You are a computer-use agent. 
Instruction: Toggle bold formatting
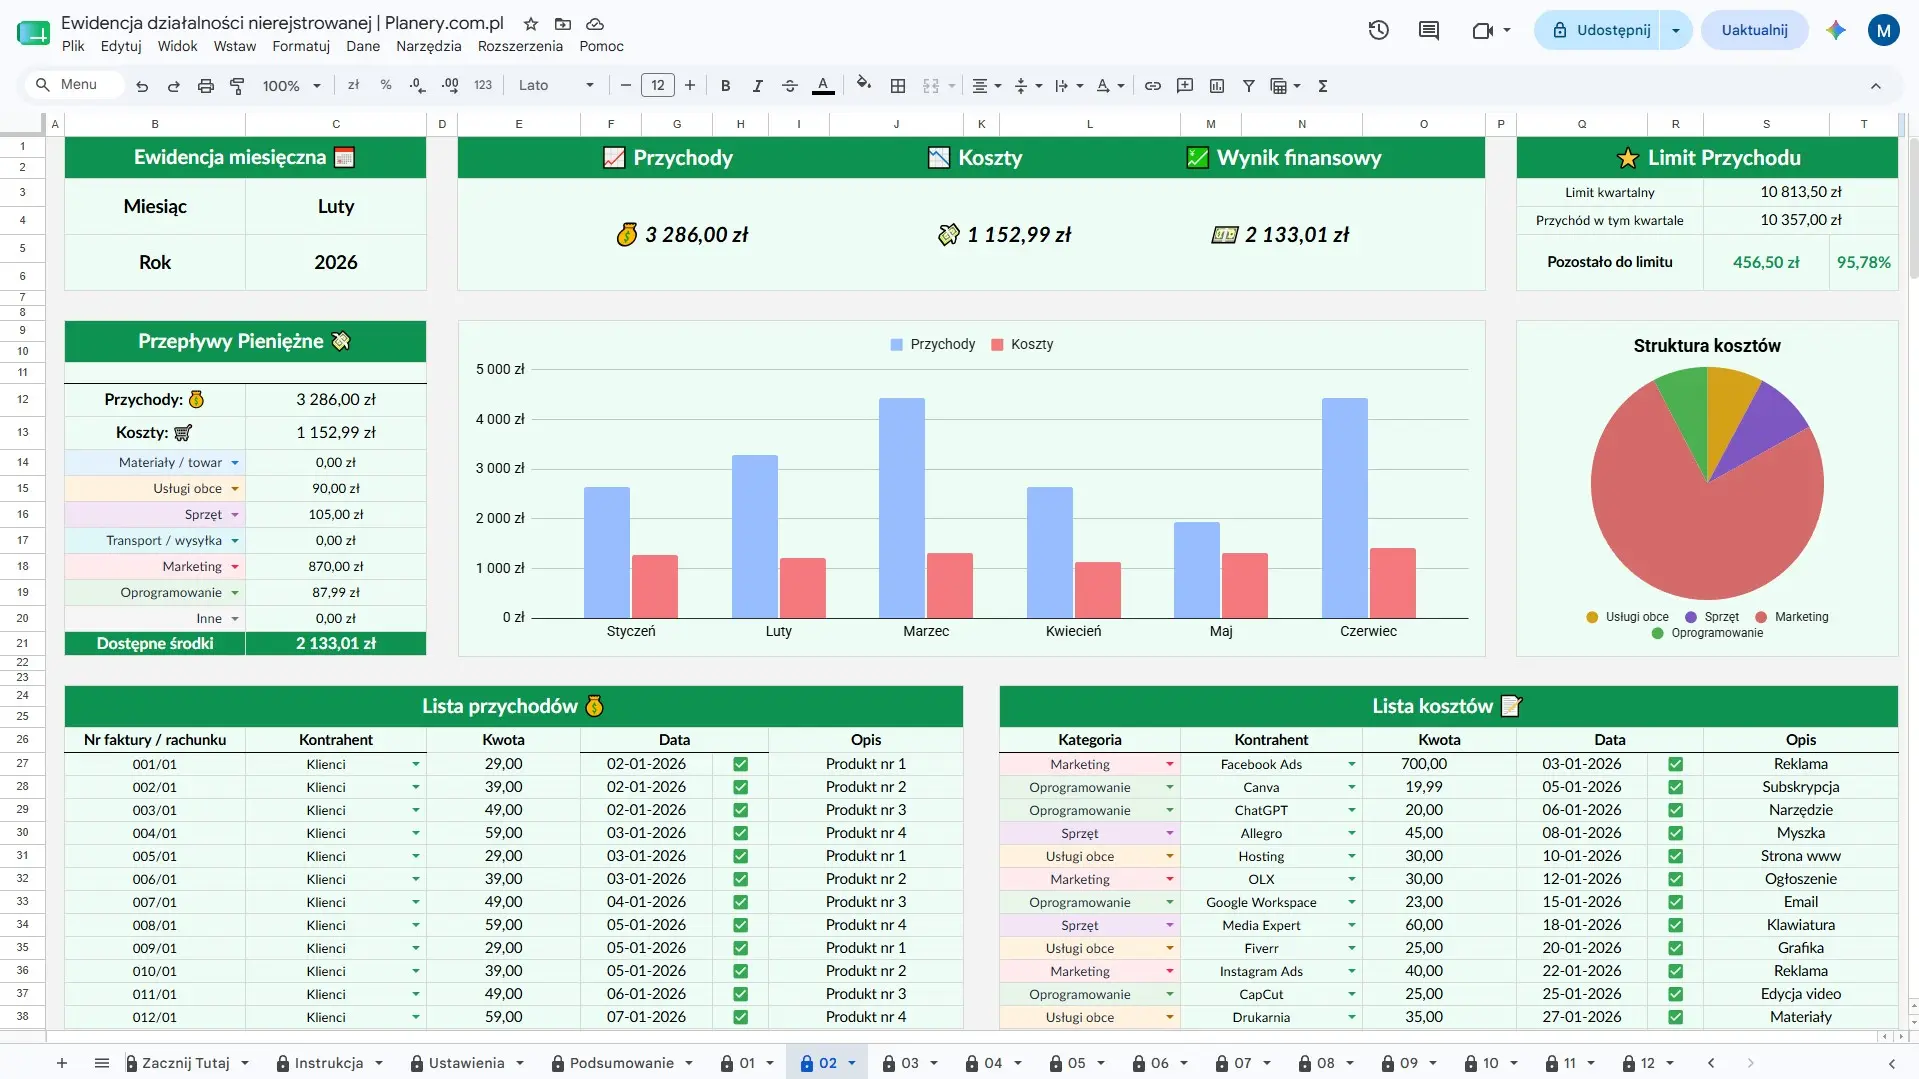726,86
